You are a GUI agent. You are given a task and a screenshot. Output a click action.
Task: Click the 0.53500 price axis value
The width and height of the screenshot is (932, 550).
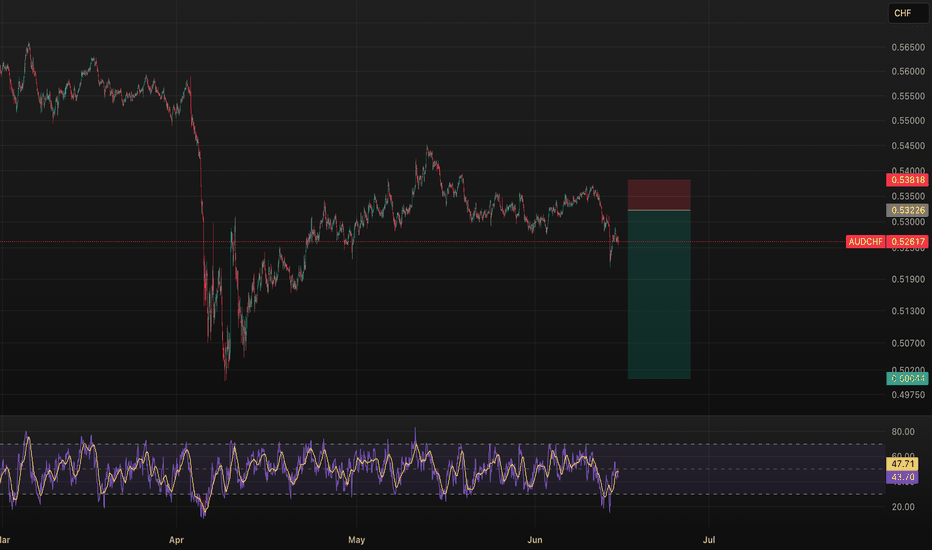click(908, 196)
